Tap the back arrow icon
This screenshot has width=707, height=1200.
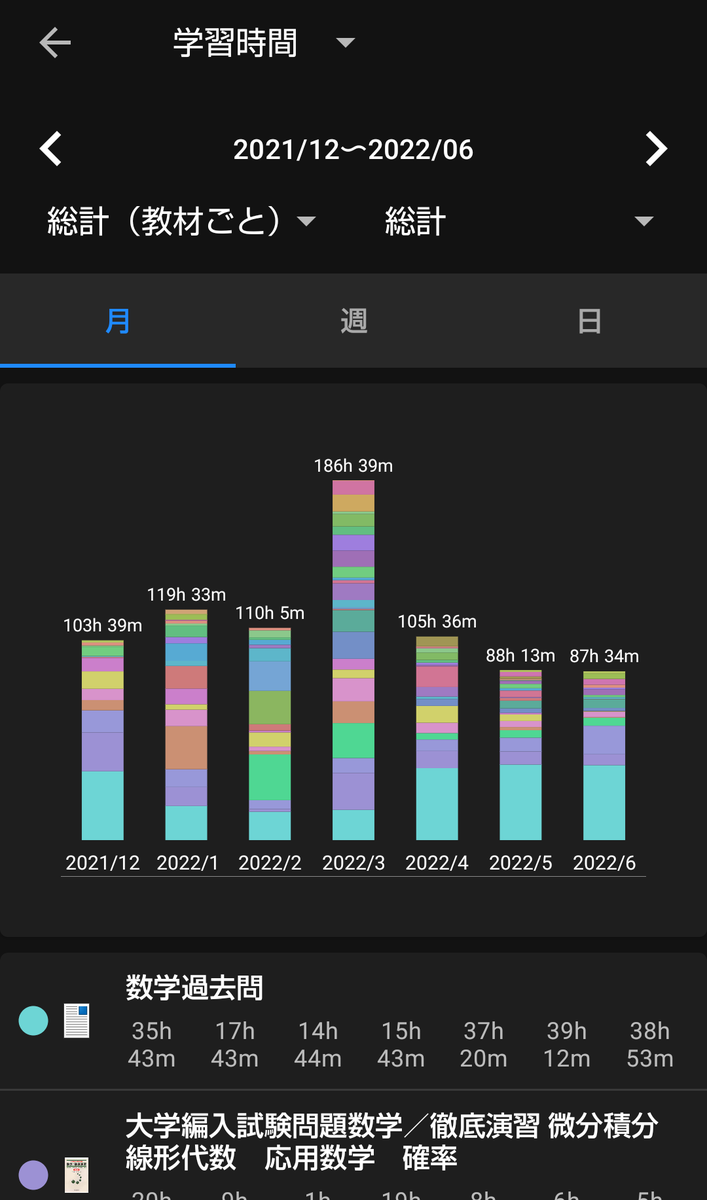55,43
